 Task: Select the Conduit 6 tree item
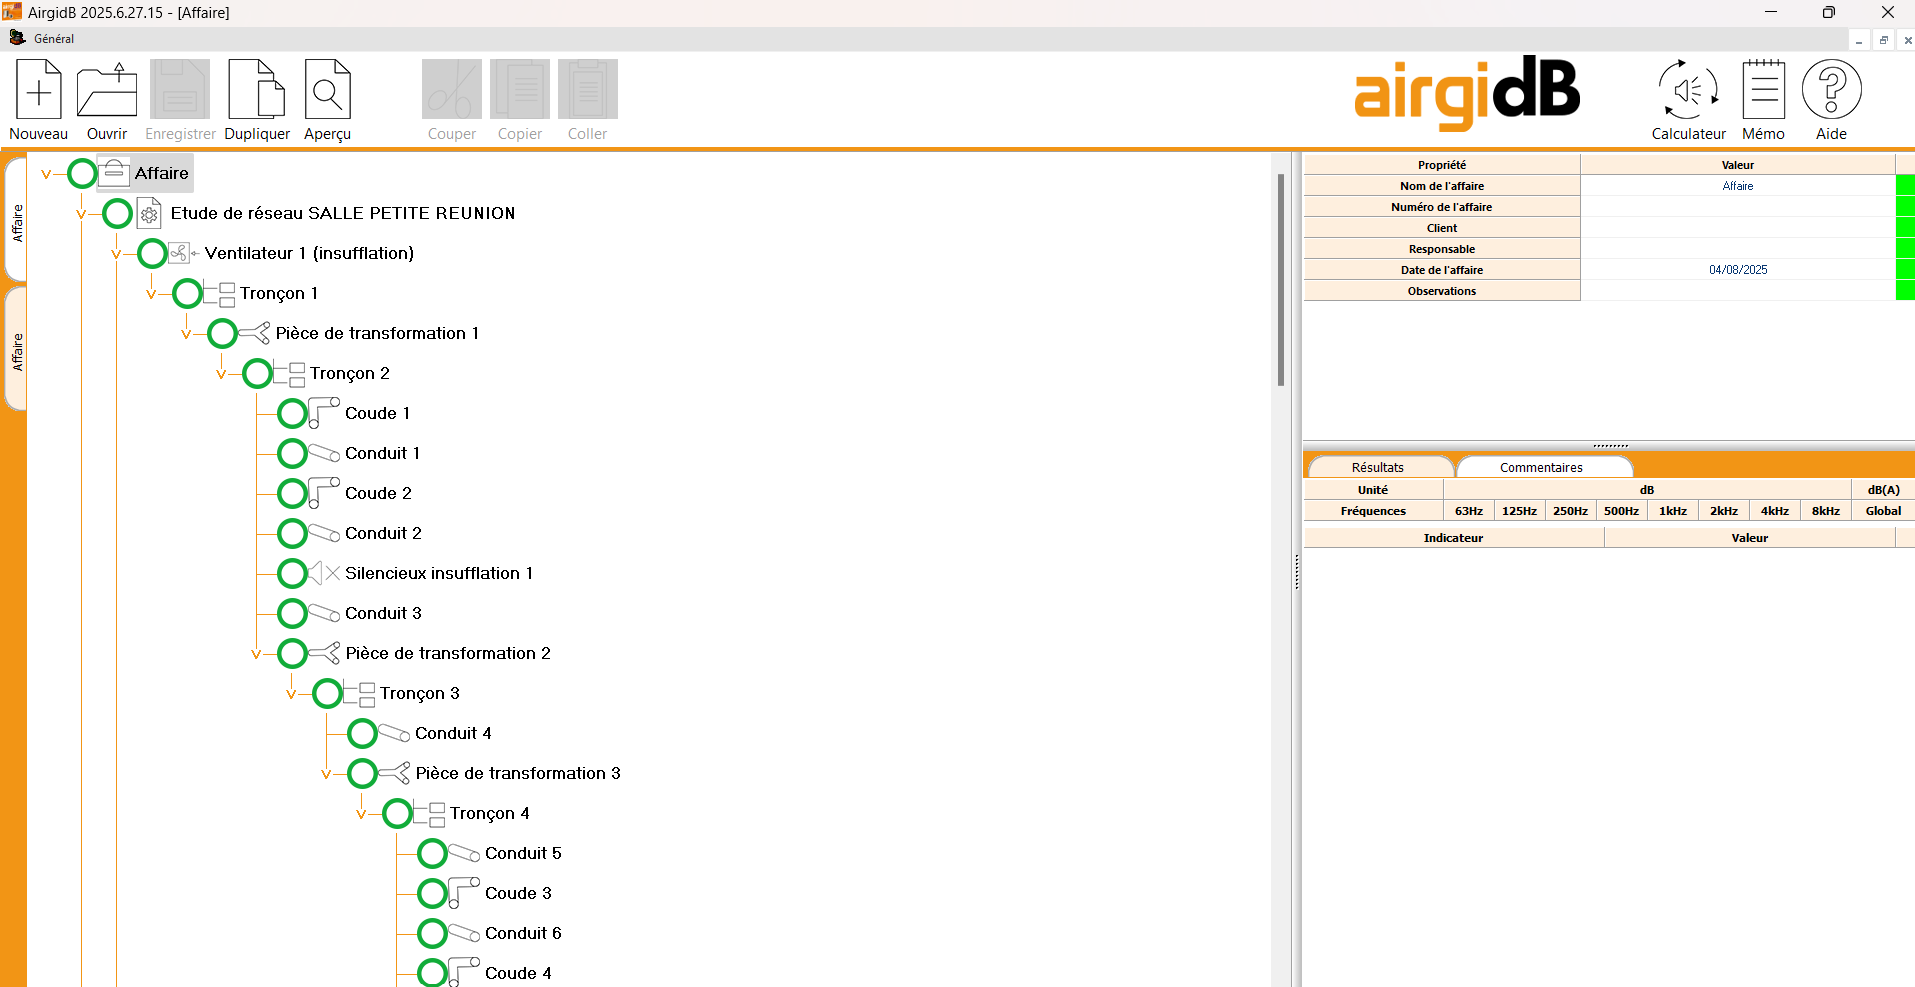click(x=522, y=933)
